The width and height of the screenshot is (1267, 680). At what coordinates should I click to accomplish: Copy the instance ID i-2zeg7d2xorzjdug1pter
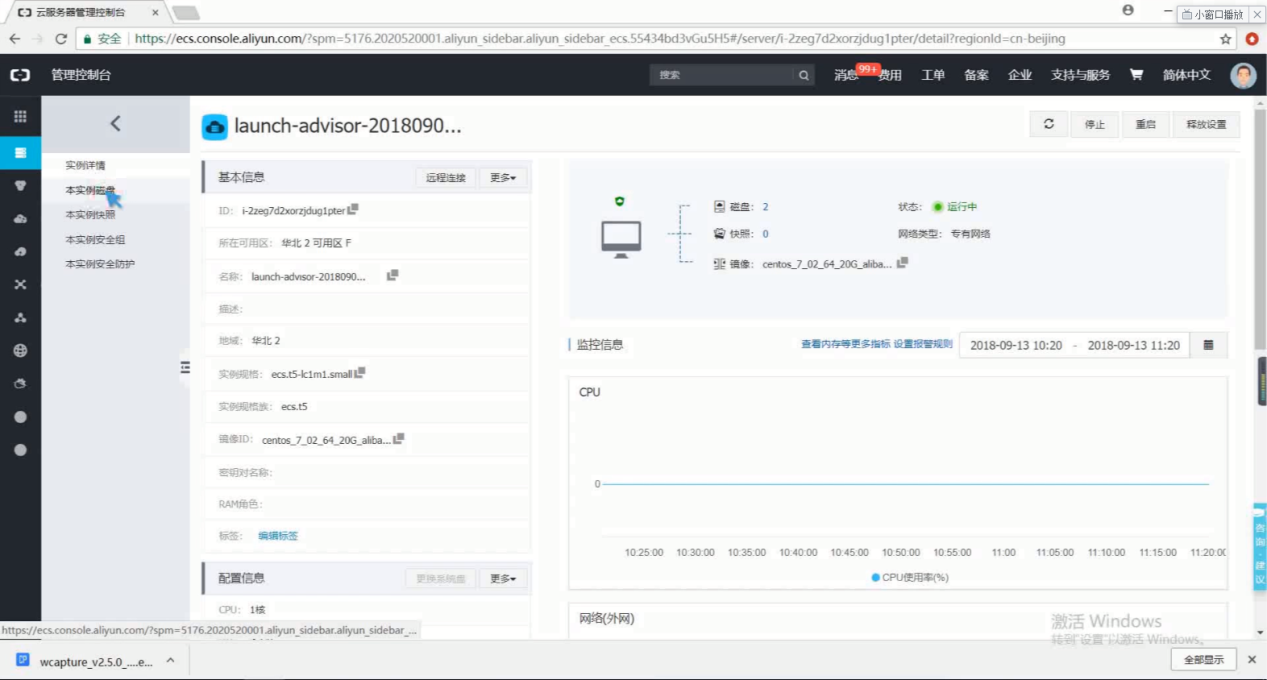[x=353, y=210]
